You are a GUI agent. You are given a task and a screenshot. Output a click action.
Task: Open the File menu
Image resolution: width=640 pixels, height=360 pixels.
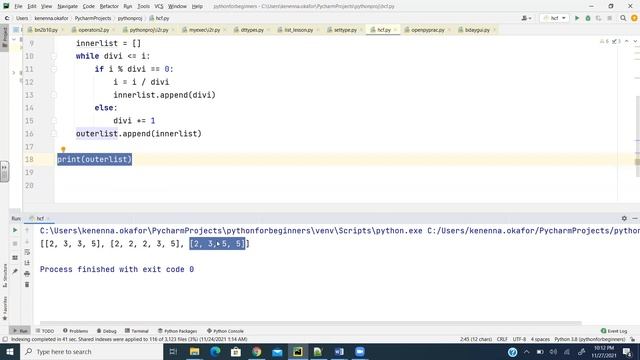point(18,6)
